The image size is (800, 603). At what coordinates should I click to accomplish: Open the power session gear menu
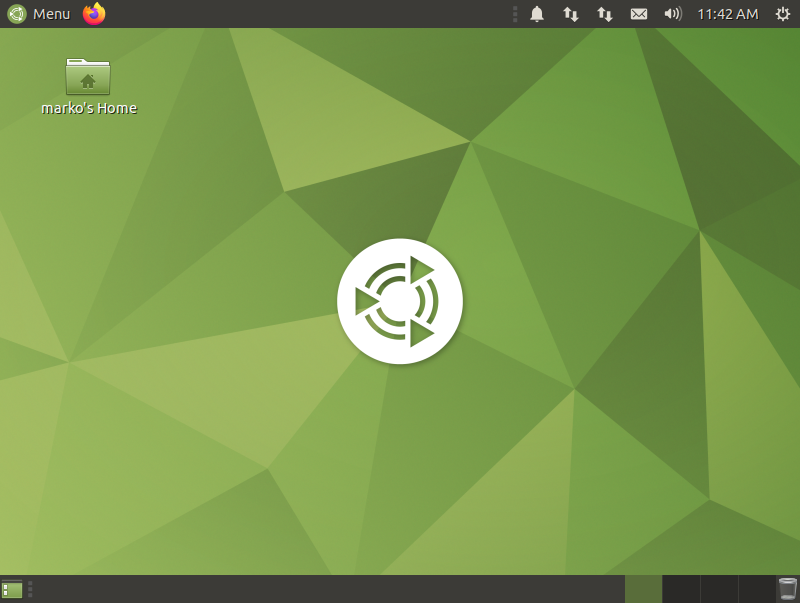(x=783, y=14)
